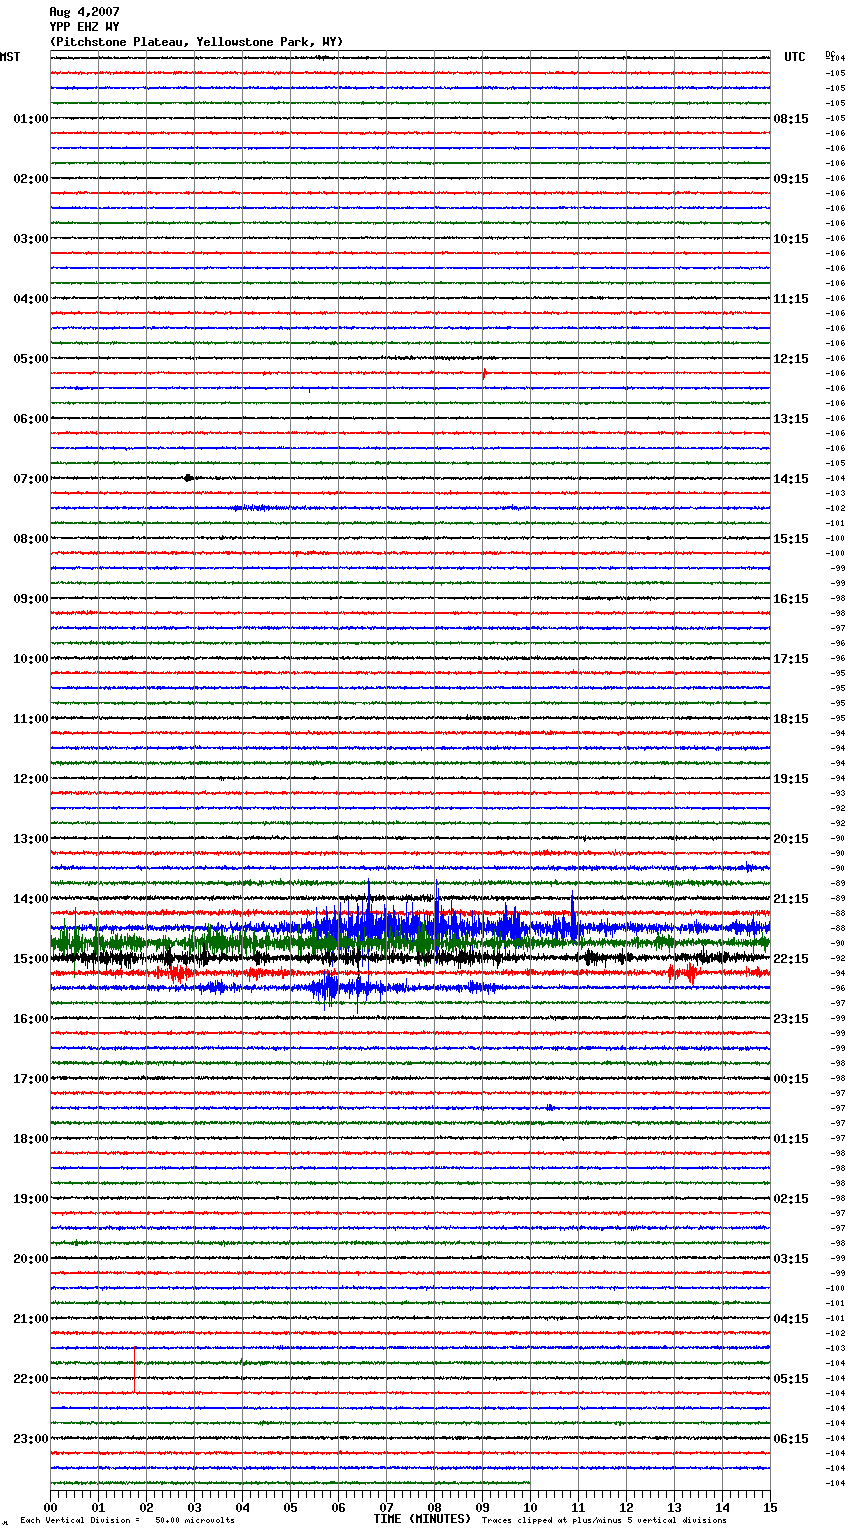The height and width of the screenshot is (1534, 850).
Task: Click the small red spike after 05:00 MST
Action: 484,373
